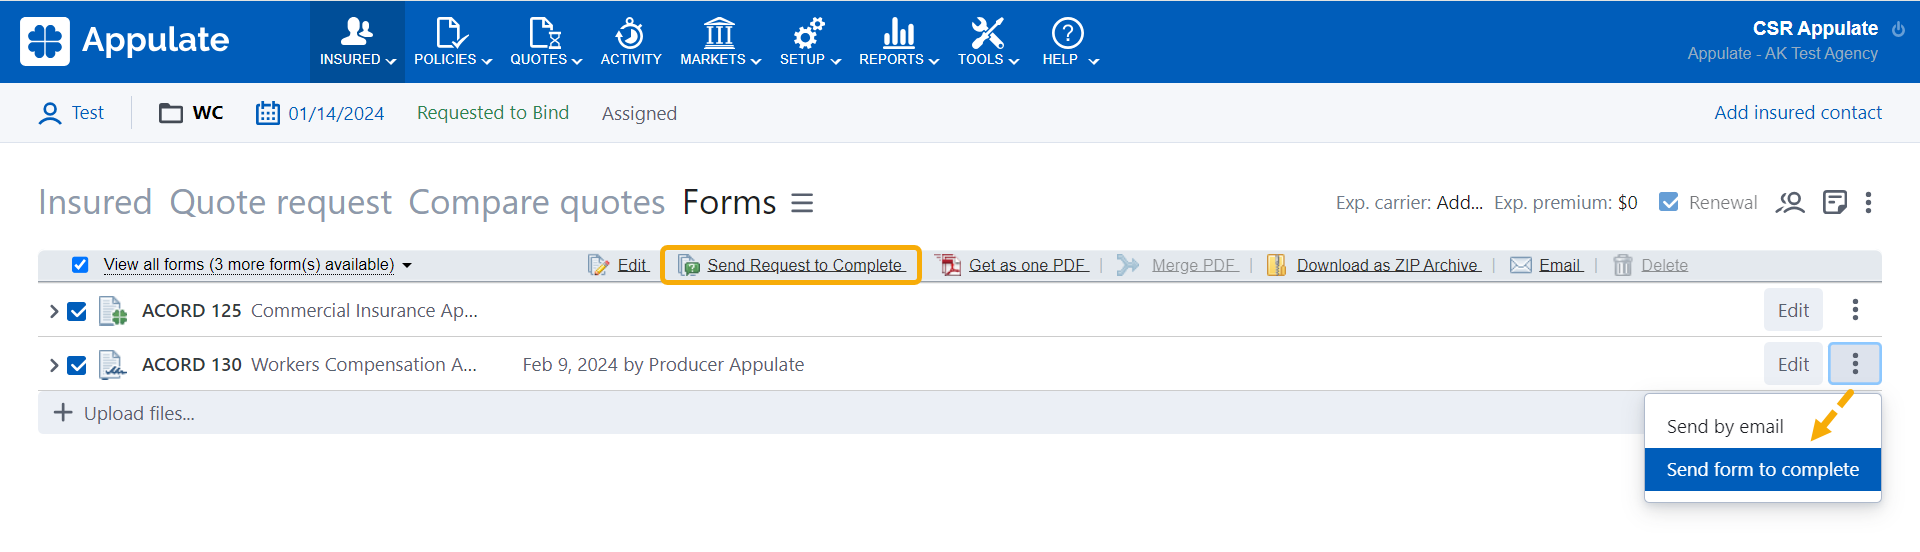Uncheck the ACORD 125 checkbox
Viewport: 1920px width, 552px height.
(77, 312)
